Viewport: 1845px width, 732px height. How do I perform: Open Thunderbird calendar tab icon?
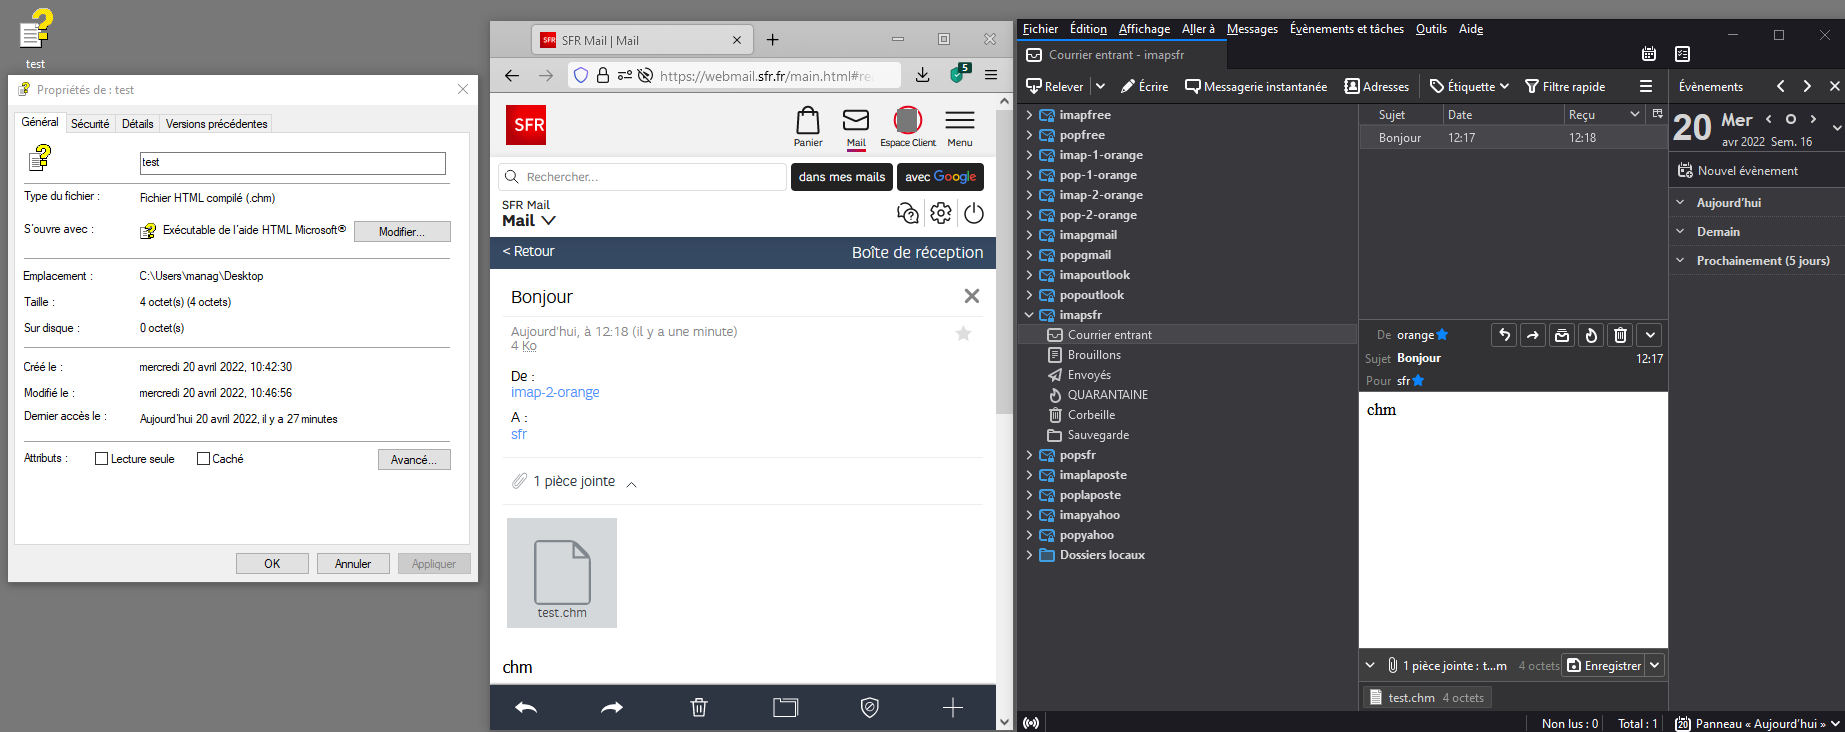1649,54
